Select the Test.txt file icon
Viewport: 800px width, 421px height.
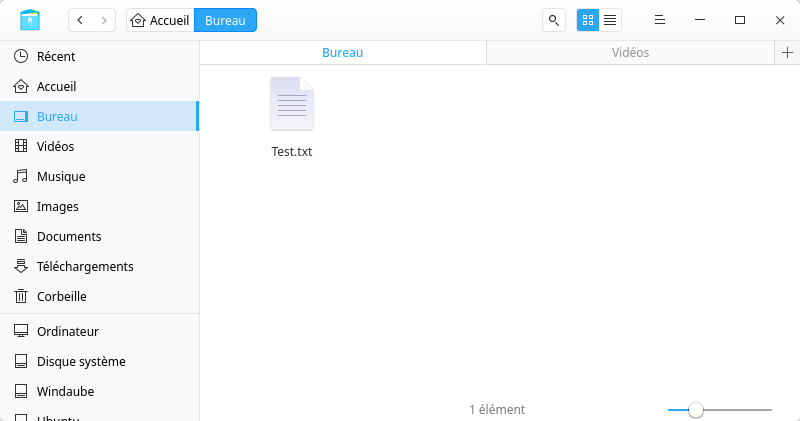[292, 104]
